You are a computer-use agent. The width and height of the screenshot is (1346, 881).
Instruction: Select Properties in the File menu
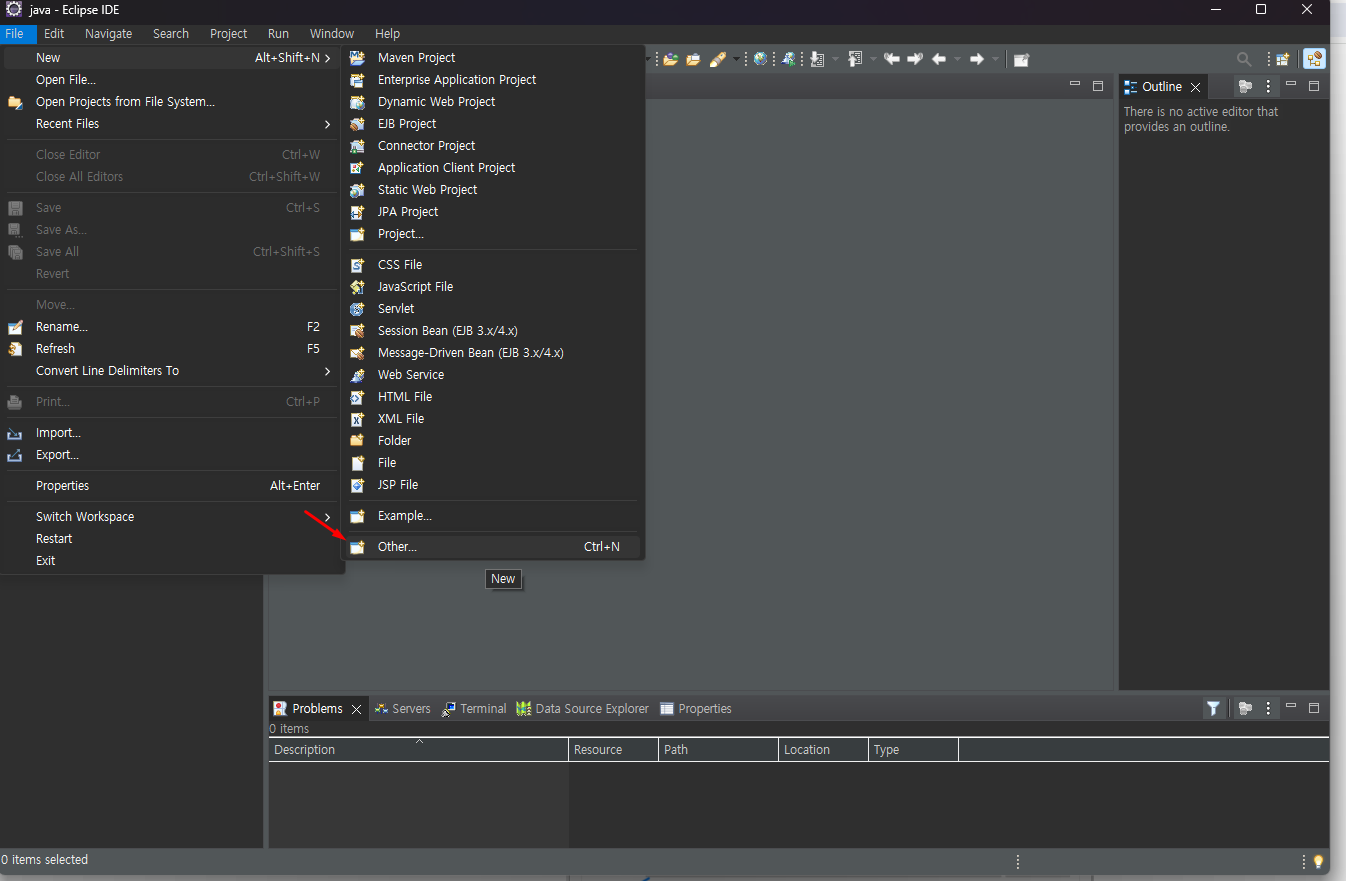coord(172,486)
